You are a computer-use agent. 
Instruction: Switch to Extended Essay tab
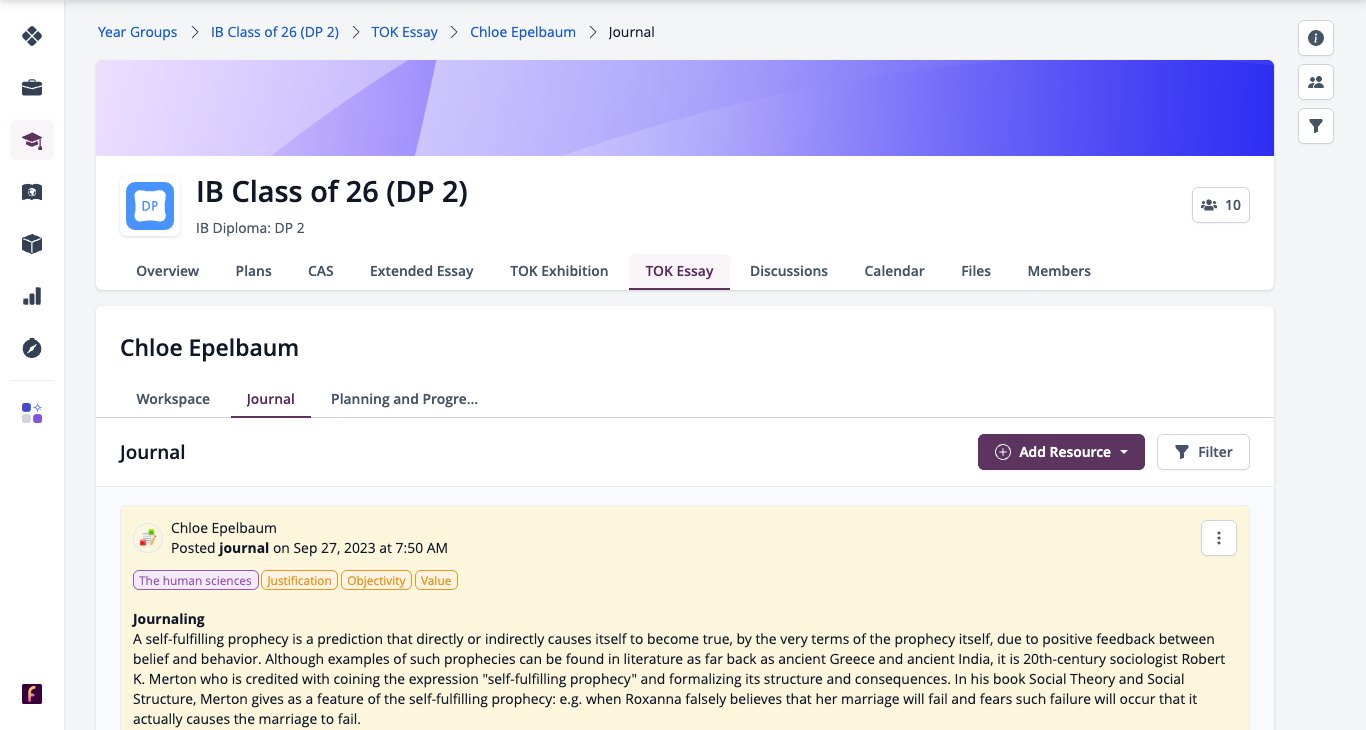click(x=422, y=271)
